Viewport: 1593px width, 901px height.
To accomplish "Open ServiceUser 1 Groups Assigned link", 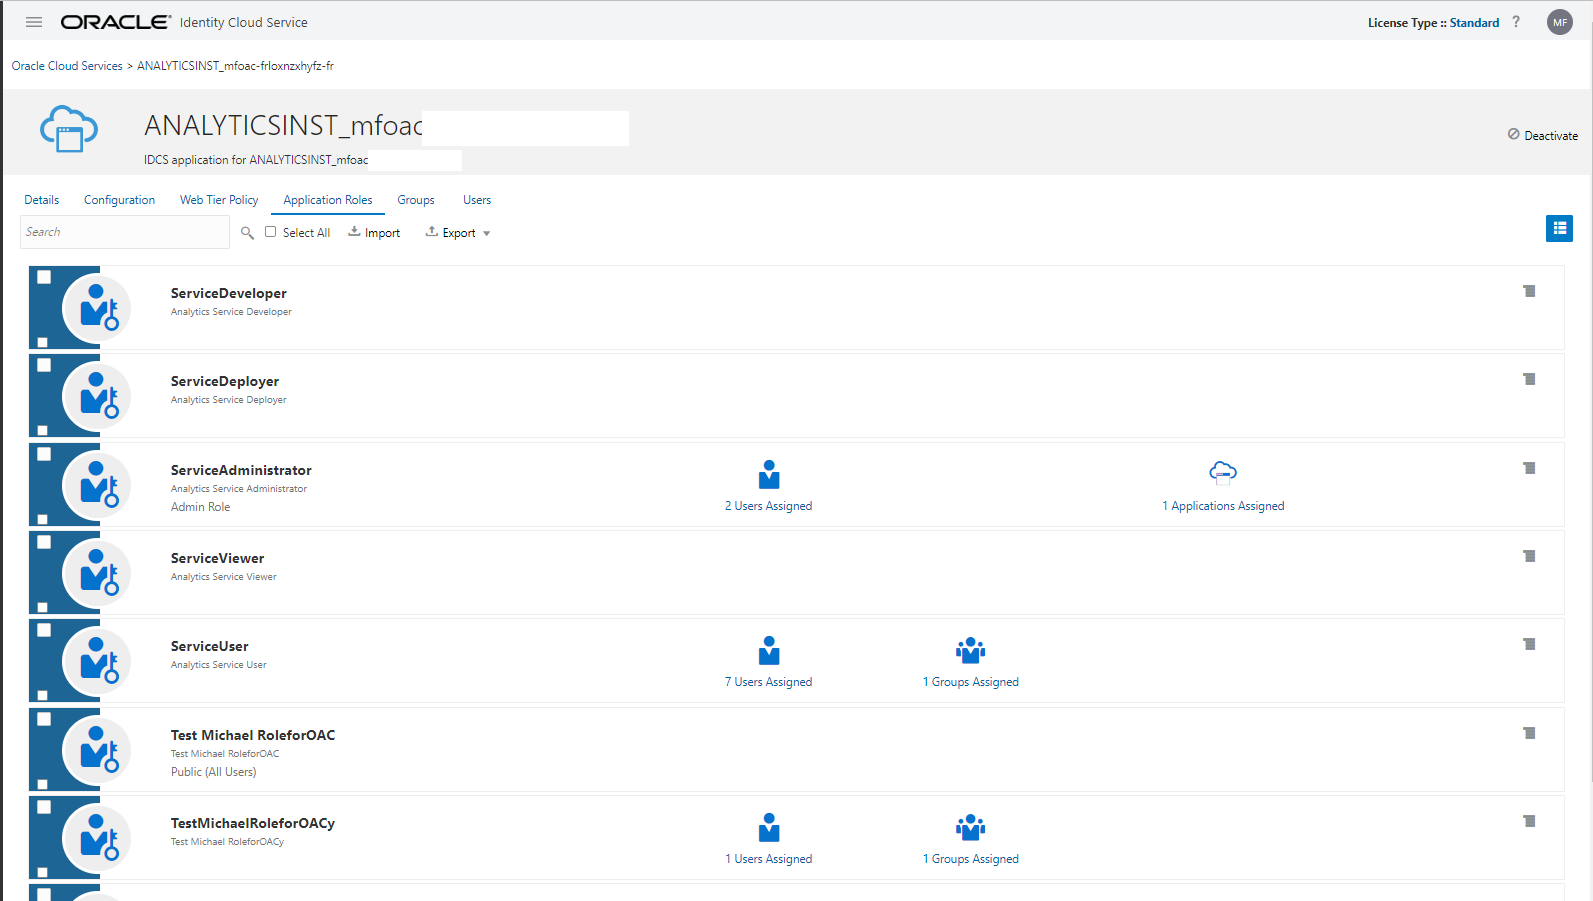I will pyautogui.click(x=971, y=682).
